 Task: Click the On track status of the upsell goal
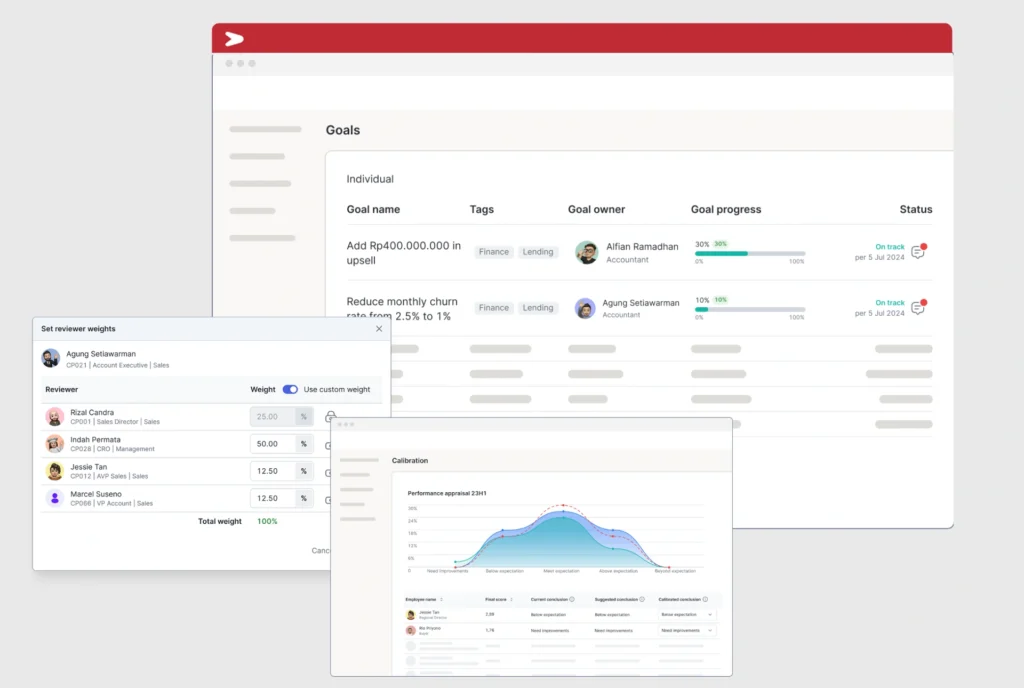coord(888,246)
